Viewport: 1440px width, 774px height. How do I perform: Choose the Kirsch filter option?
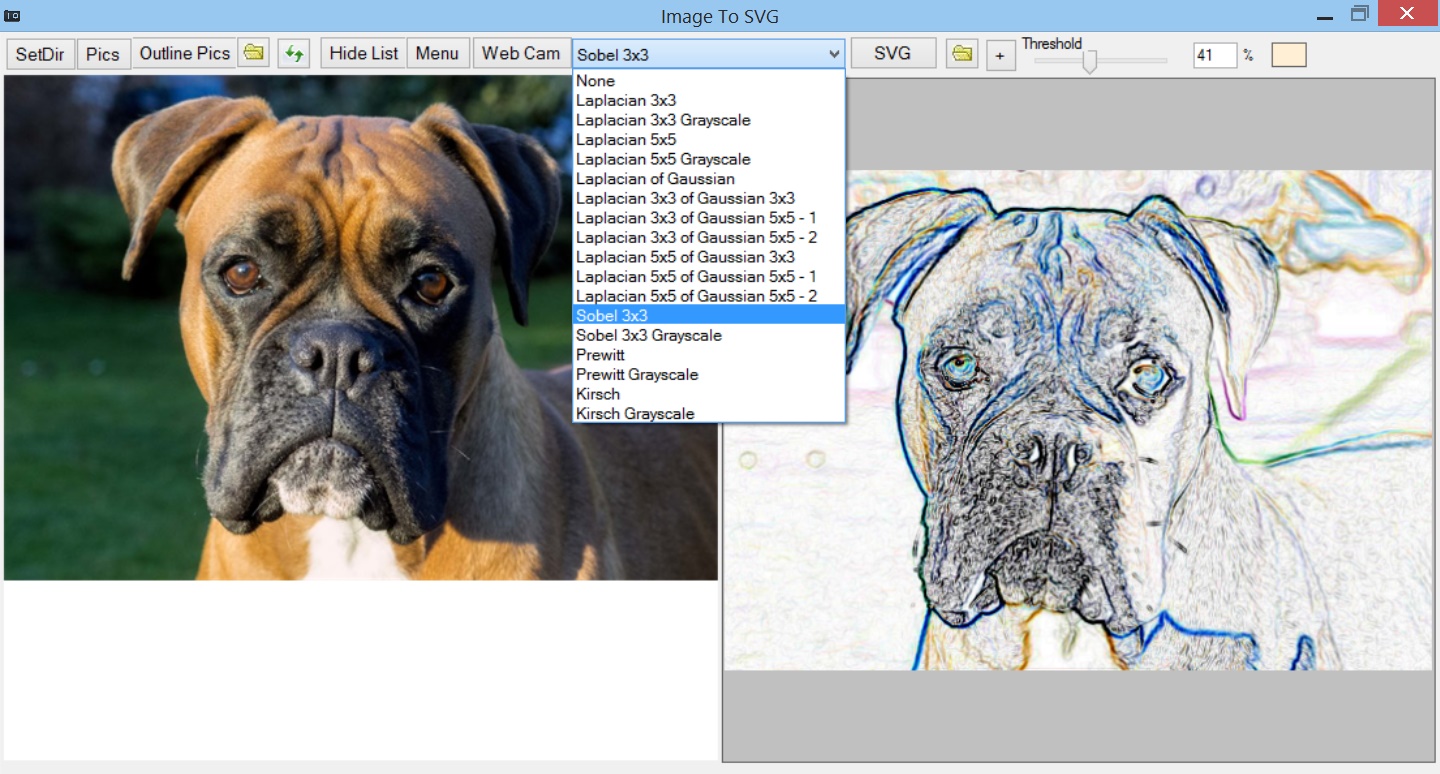click(x=709, y=394)
